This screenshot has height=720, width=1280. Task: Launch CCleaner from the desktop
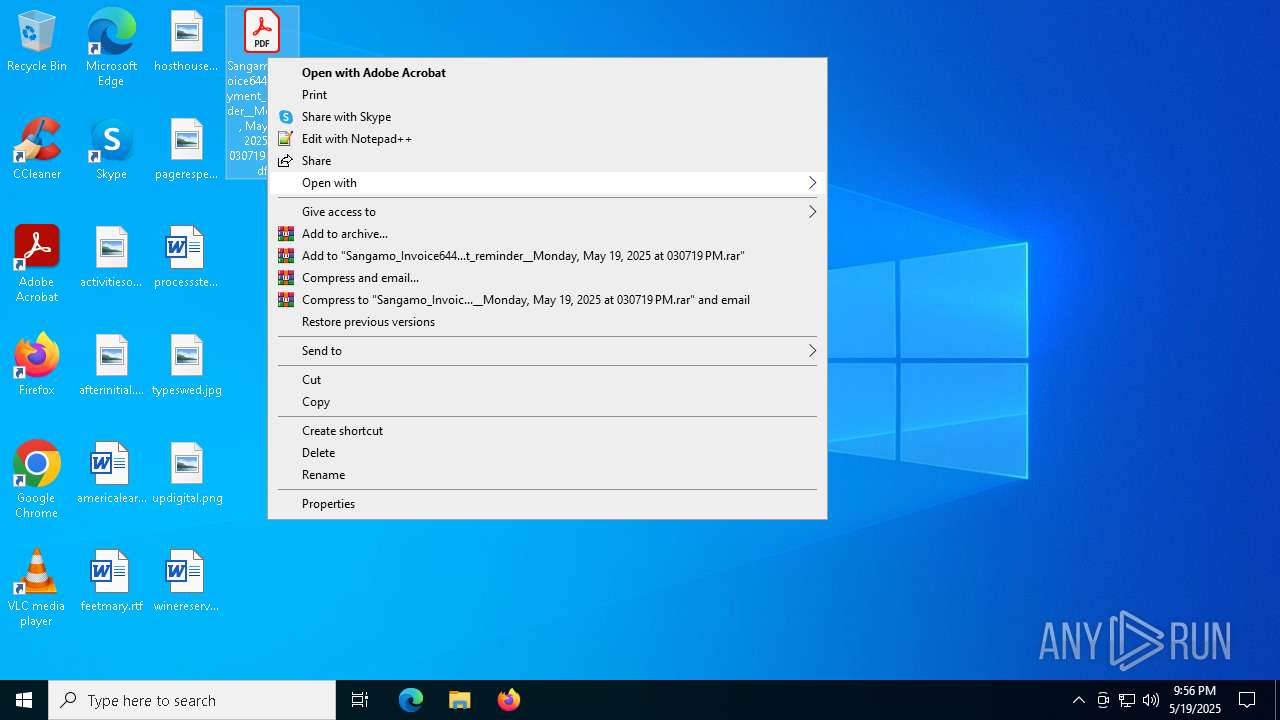37,150
